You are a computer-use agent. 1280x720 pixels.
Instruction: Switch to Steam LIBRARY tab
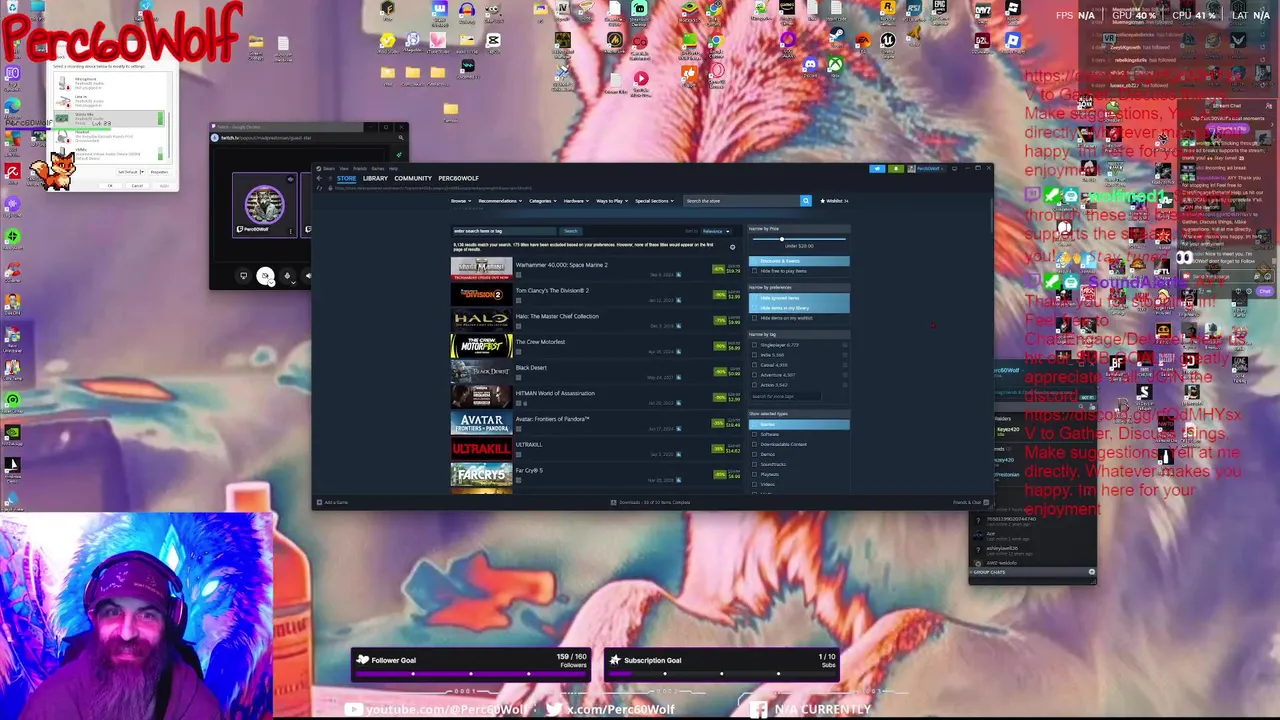pyautogui.click(x=375, y=178)
